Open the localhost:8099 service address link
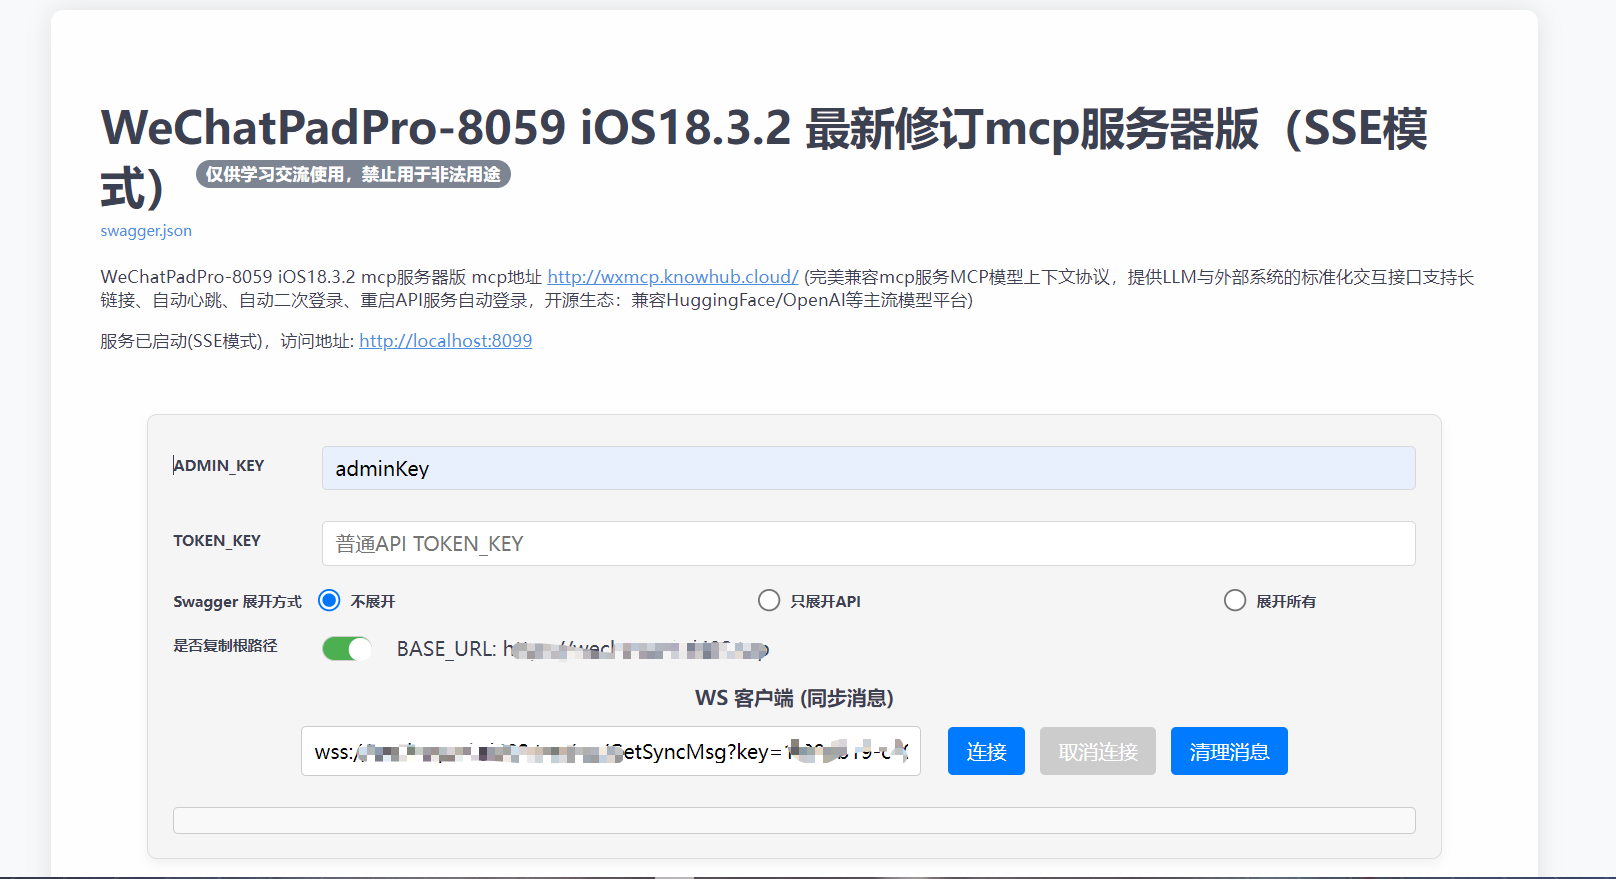Image resolution: width=1616 pixels, height=879 pixels. [x=445, y=341]
